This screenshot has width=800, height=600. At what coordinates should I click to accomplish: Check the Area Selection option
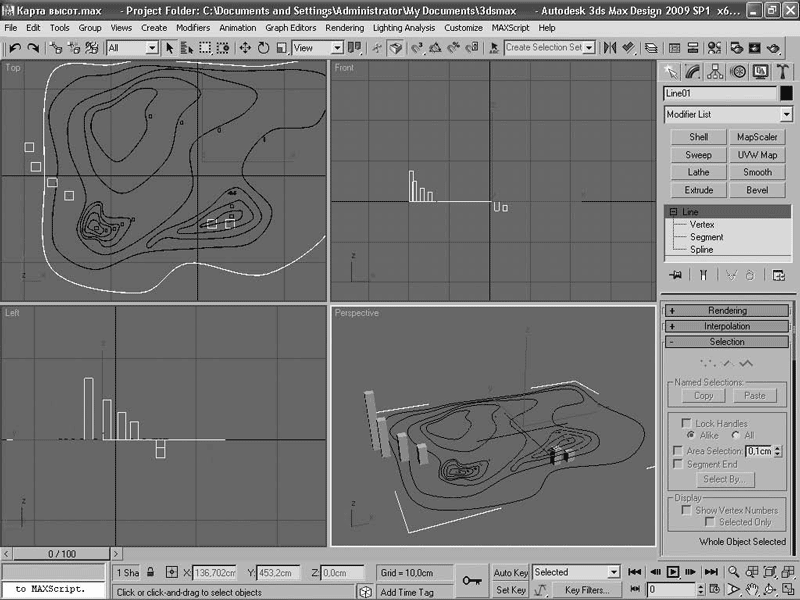coord(676,451)
